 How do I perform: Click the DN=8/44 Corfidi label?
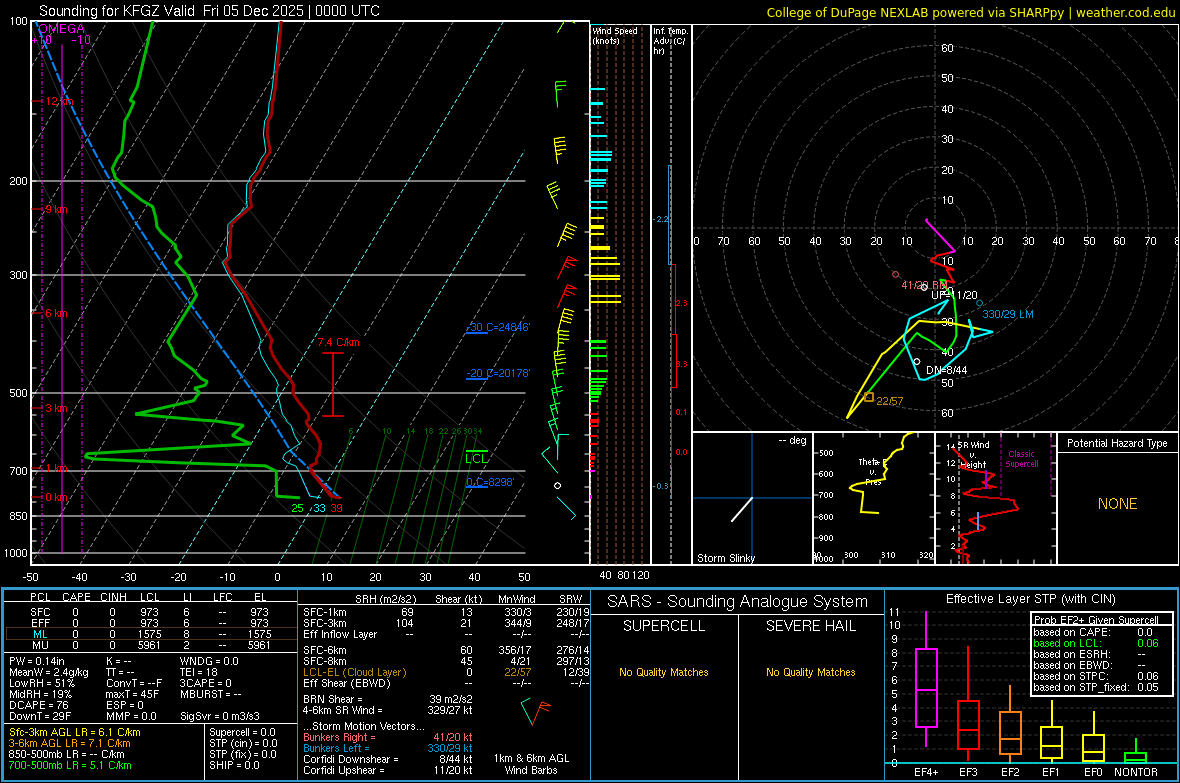pos(947,370)
